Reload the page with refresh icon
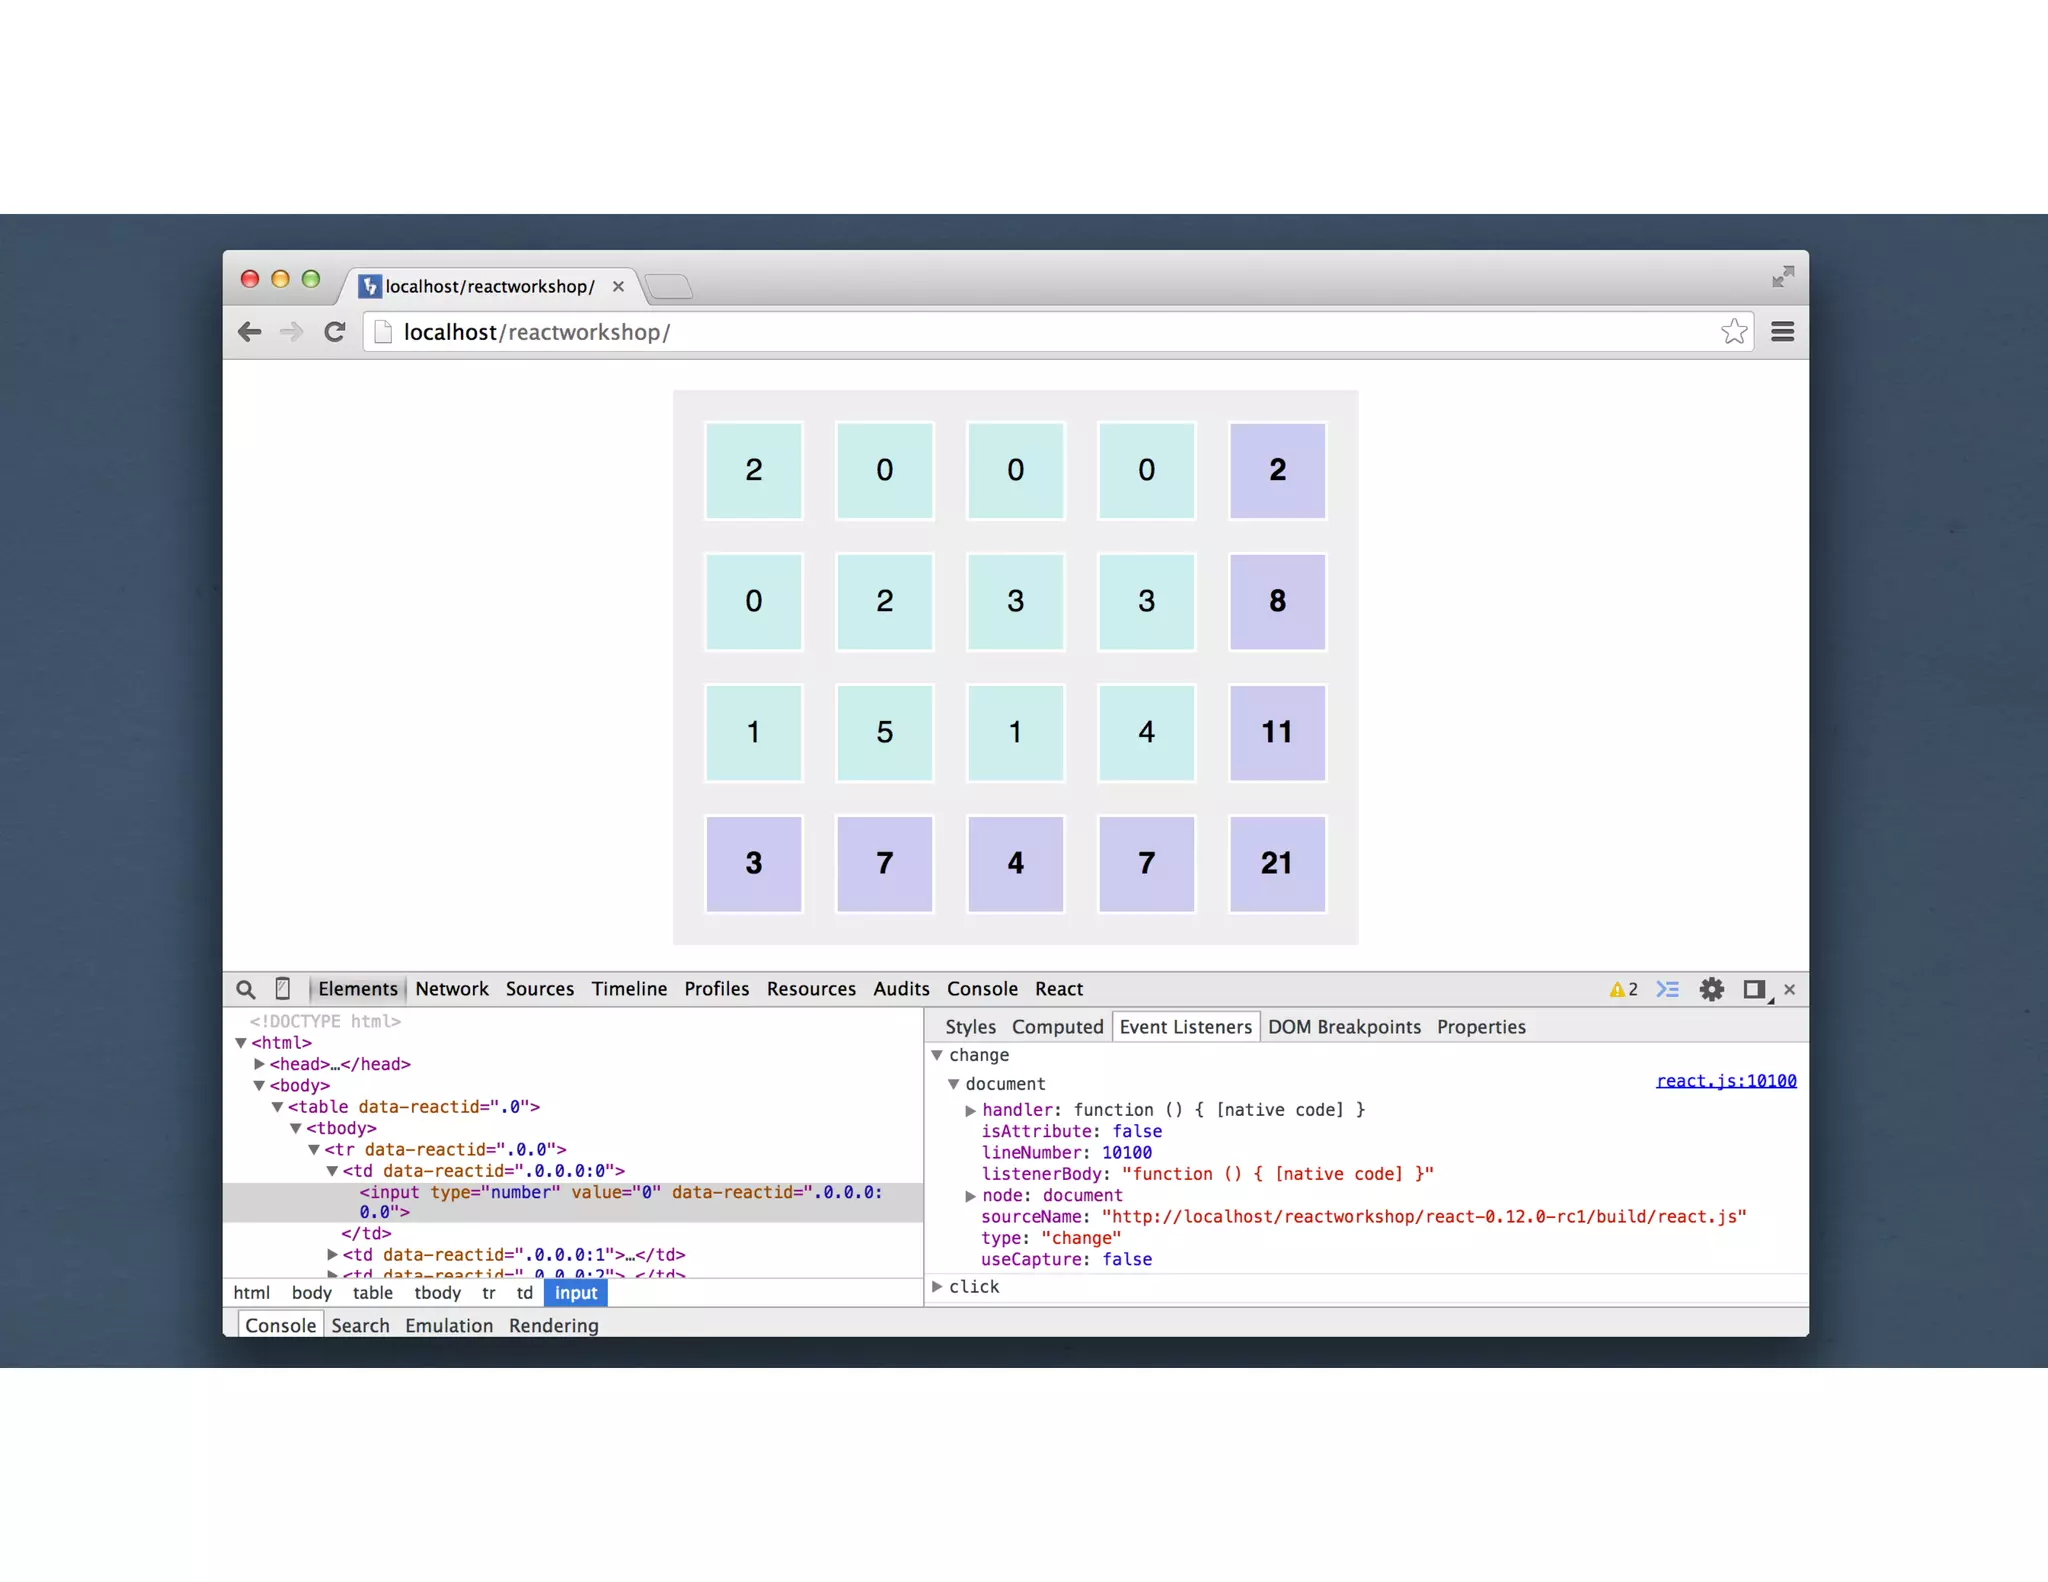 (x=335, y=332)
